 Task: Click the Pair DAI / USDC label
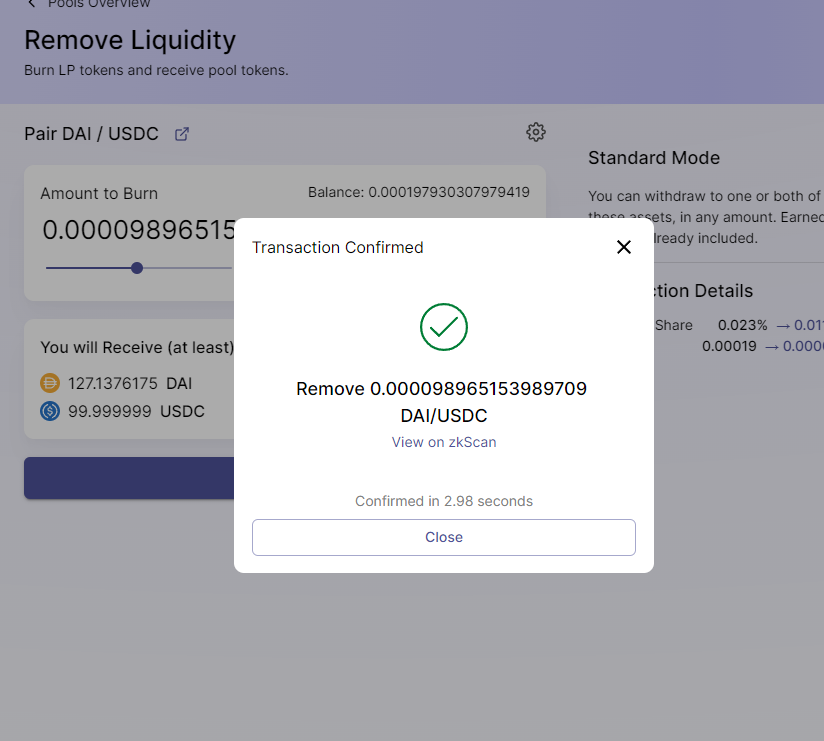[x=91, y=133]
